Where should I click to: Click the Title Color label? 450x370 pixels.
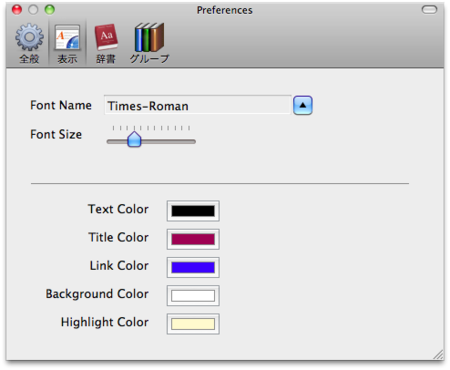(118, 237)
